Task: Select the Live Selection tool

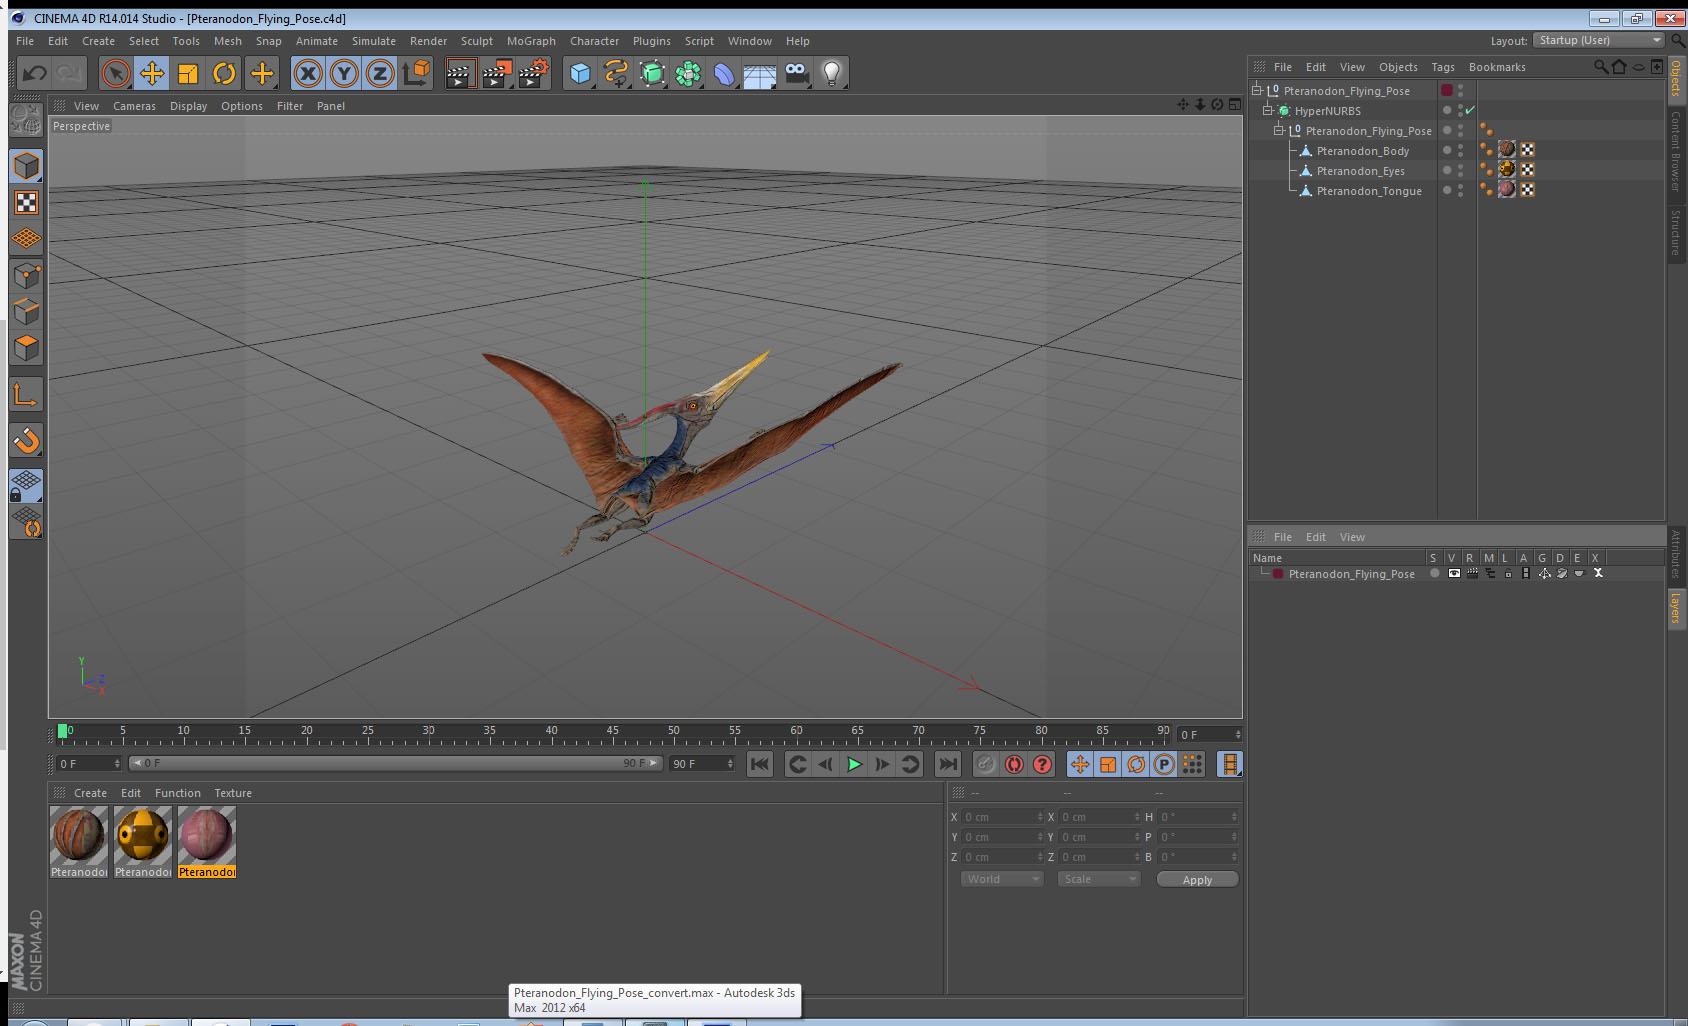Action: pyautogui.click(x=116, y=73)
